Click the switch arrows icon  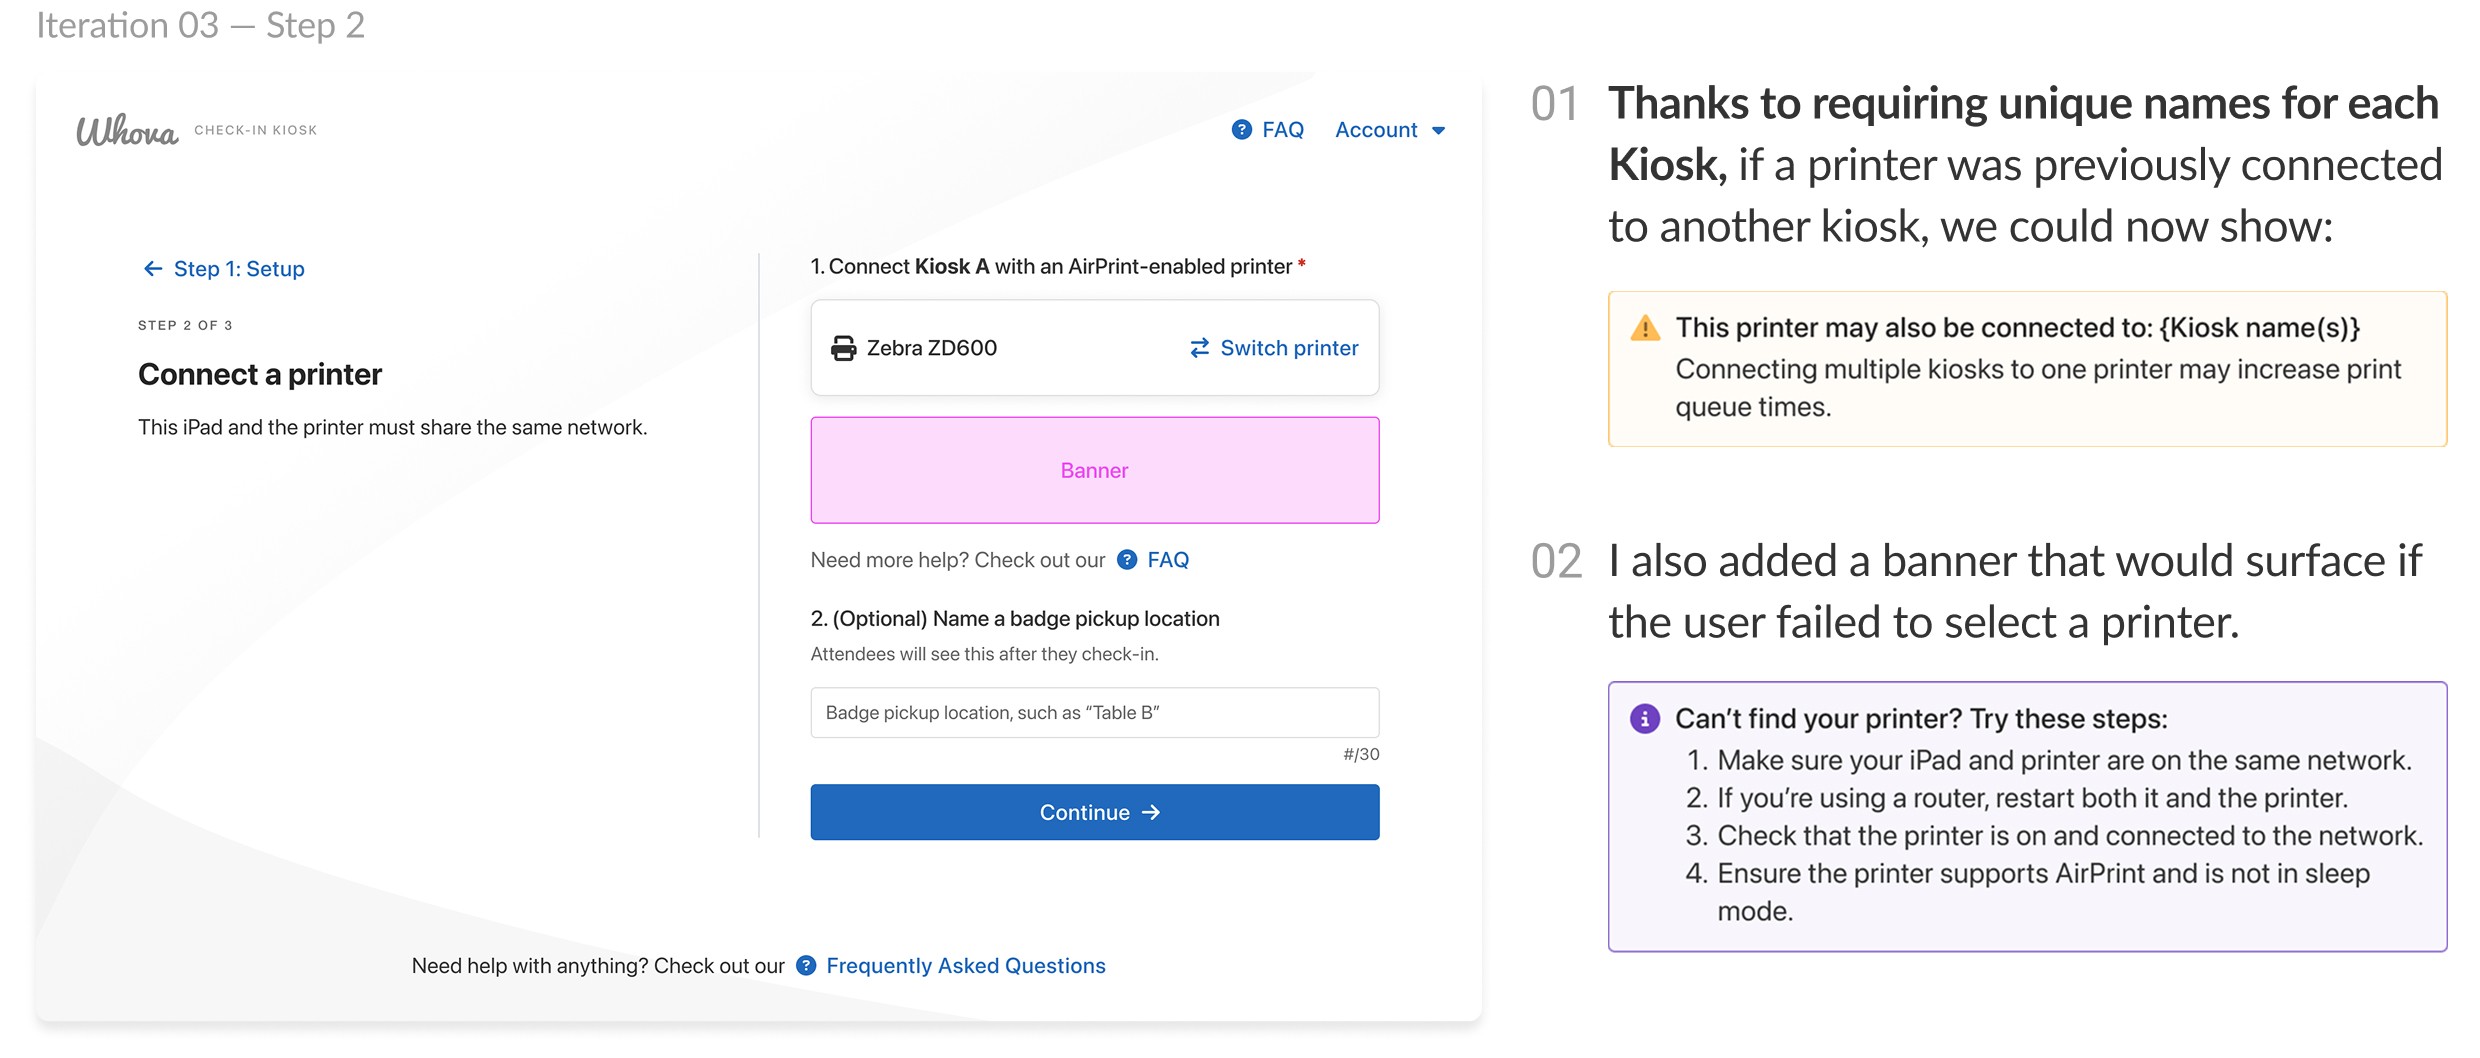tap(1199, 348)
